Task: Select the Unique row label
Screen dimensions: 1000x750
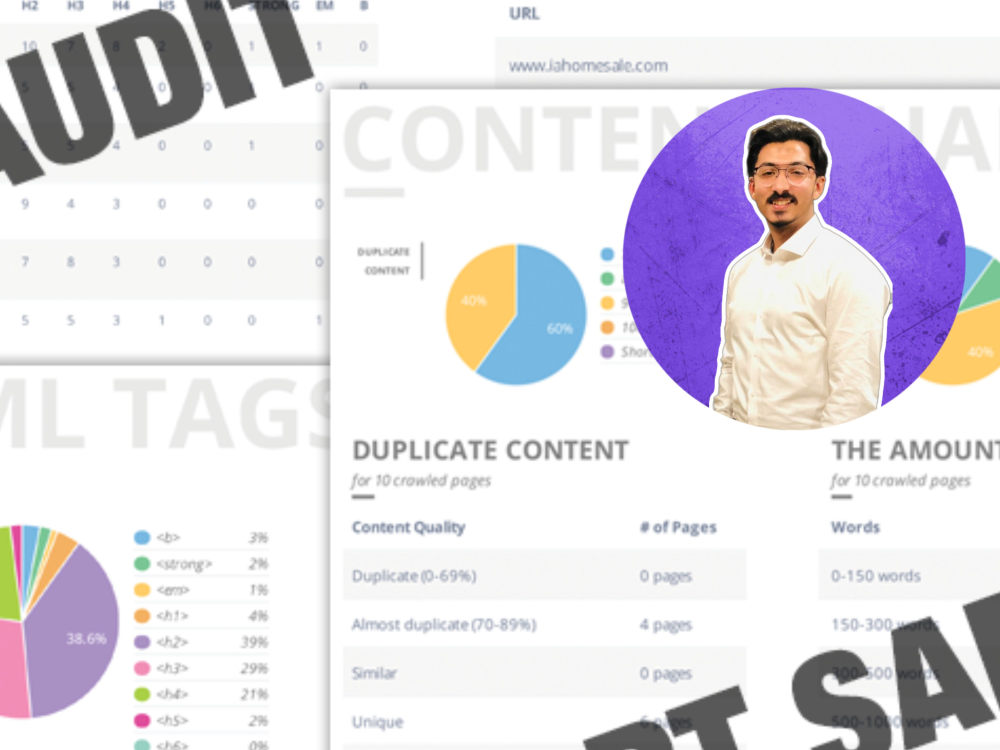Action: click(x=378, y=722)
